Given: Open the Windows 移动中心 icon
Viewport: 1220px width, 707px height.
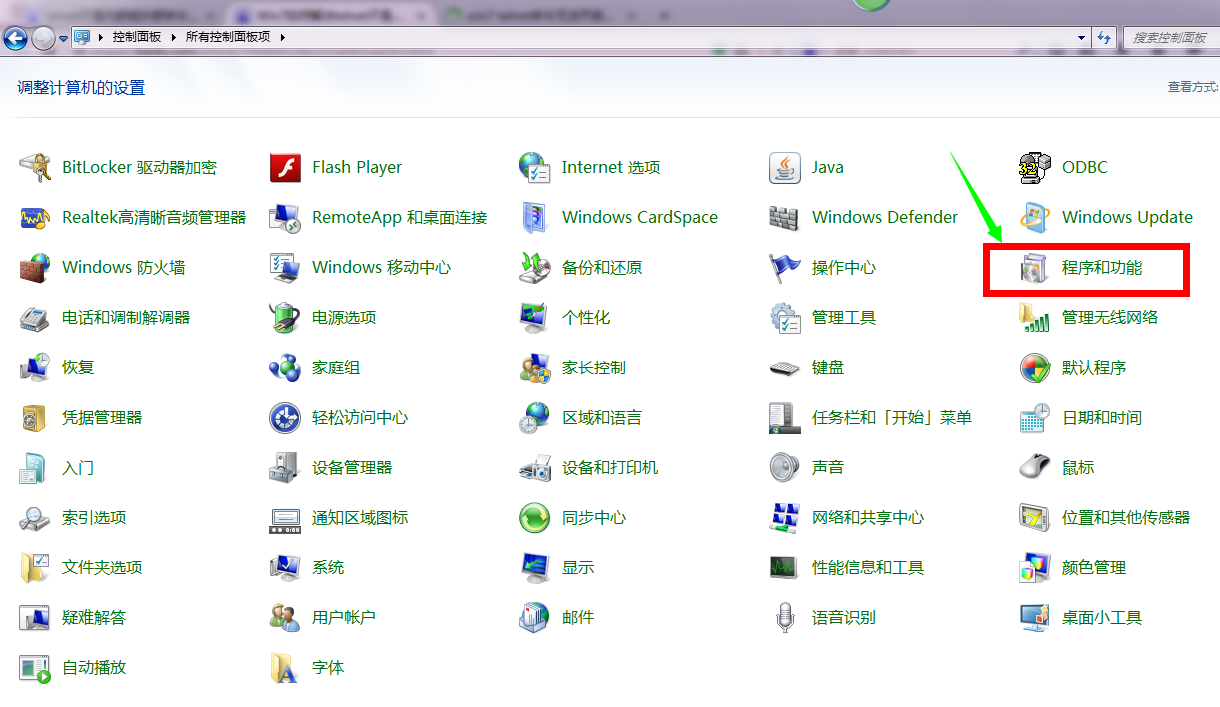Looking at the screenshot, I should [285, 267].
